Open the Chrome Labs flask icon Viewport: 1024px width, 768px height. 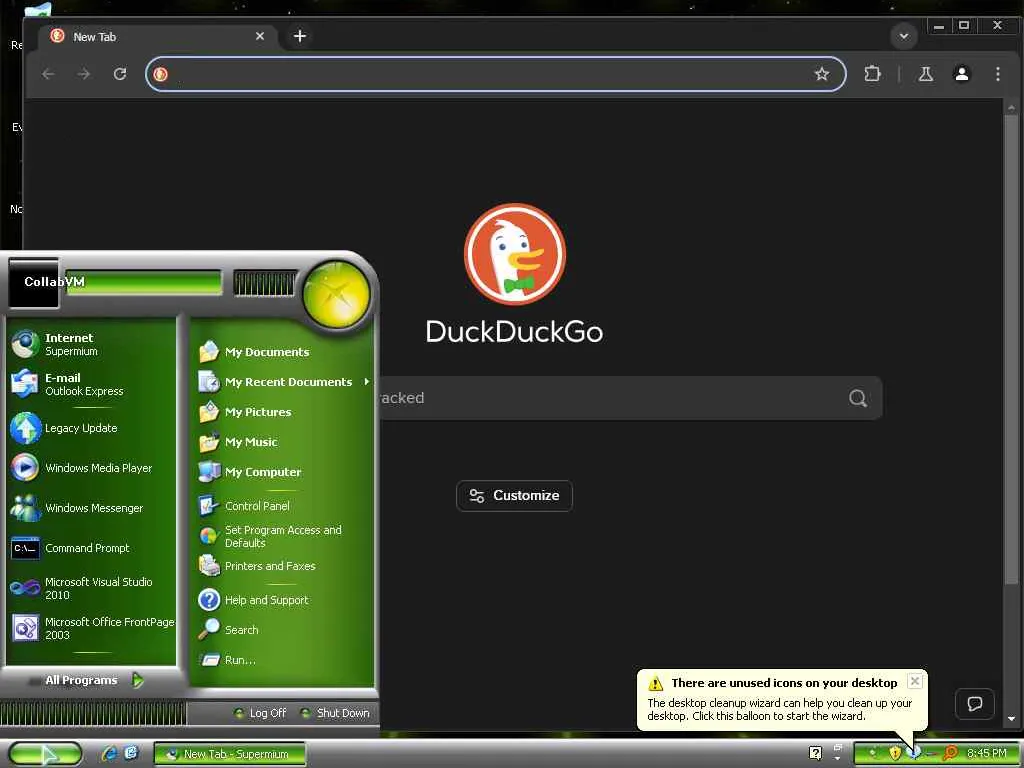pos(925,74)
